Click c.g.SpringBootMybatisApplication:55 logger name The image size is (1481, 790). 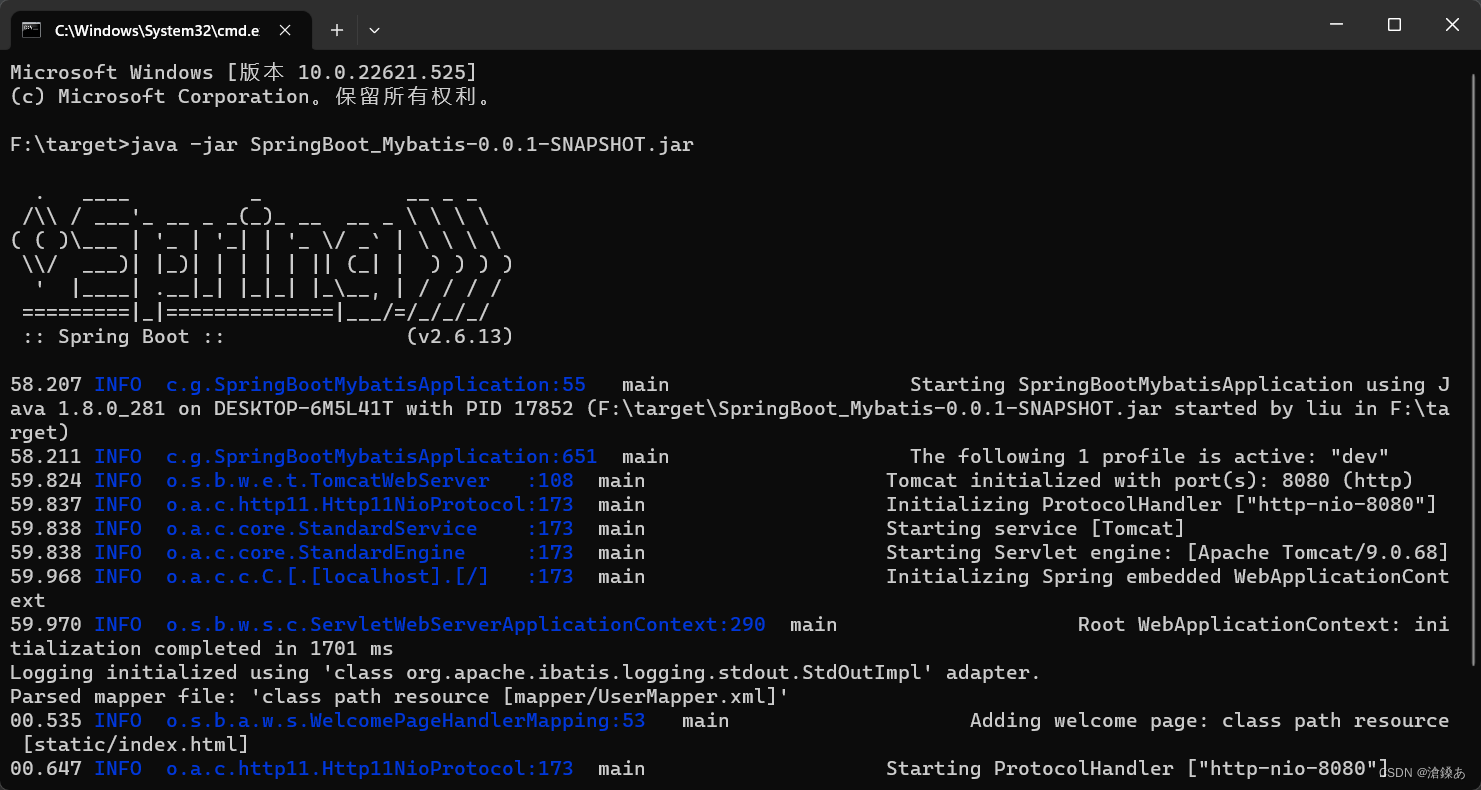(376, 385)
